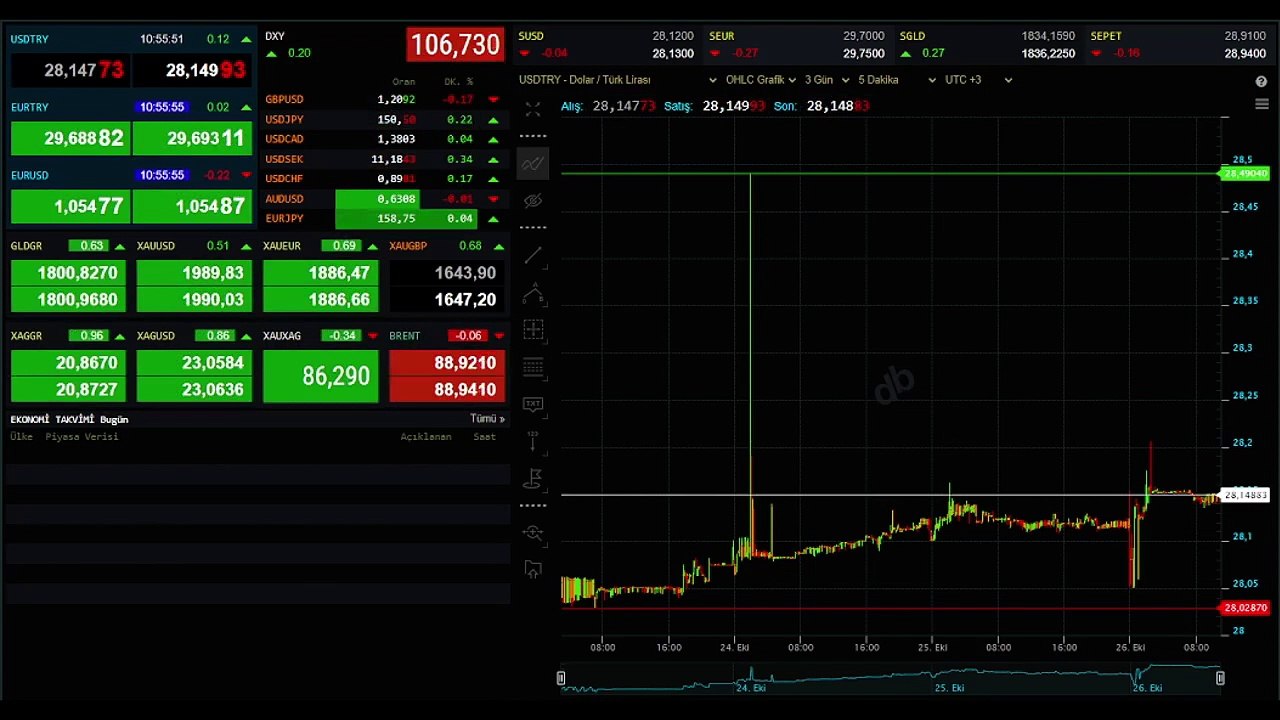The image size is (1280, 720).
Task: Select the EURJPY row
Action: coord(383,218)
